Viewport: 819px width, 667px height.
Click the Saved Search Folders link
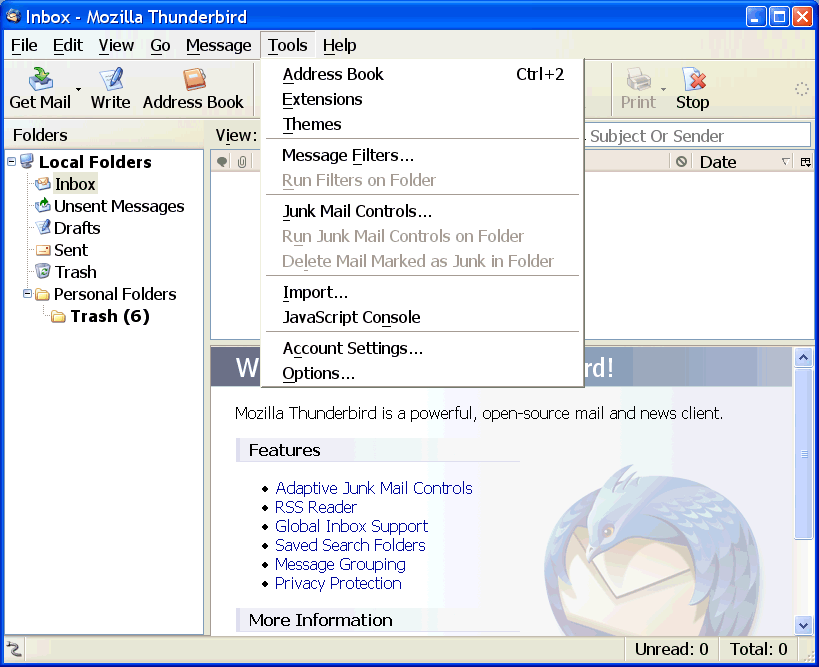tap(350, 545)
